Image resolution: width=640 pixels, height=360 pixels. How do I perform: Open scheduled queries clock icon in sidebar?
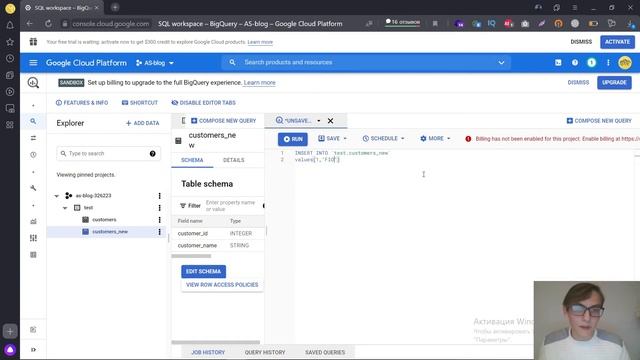click(x=33, y=155)
